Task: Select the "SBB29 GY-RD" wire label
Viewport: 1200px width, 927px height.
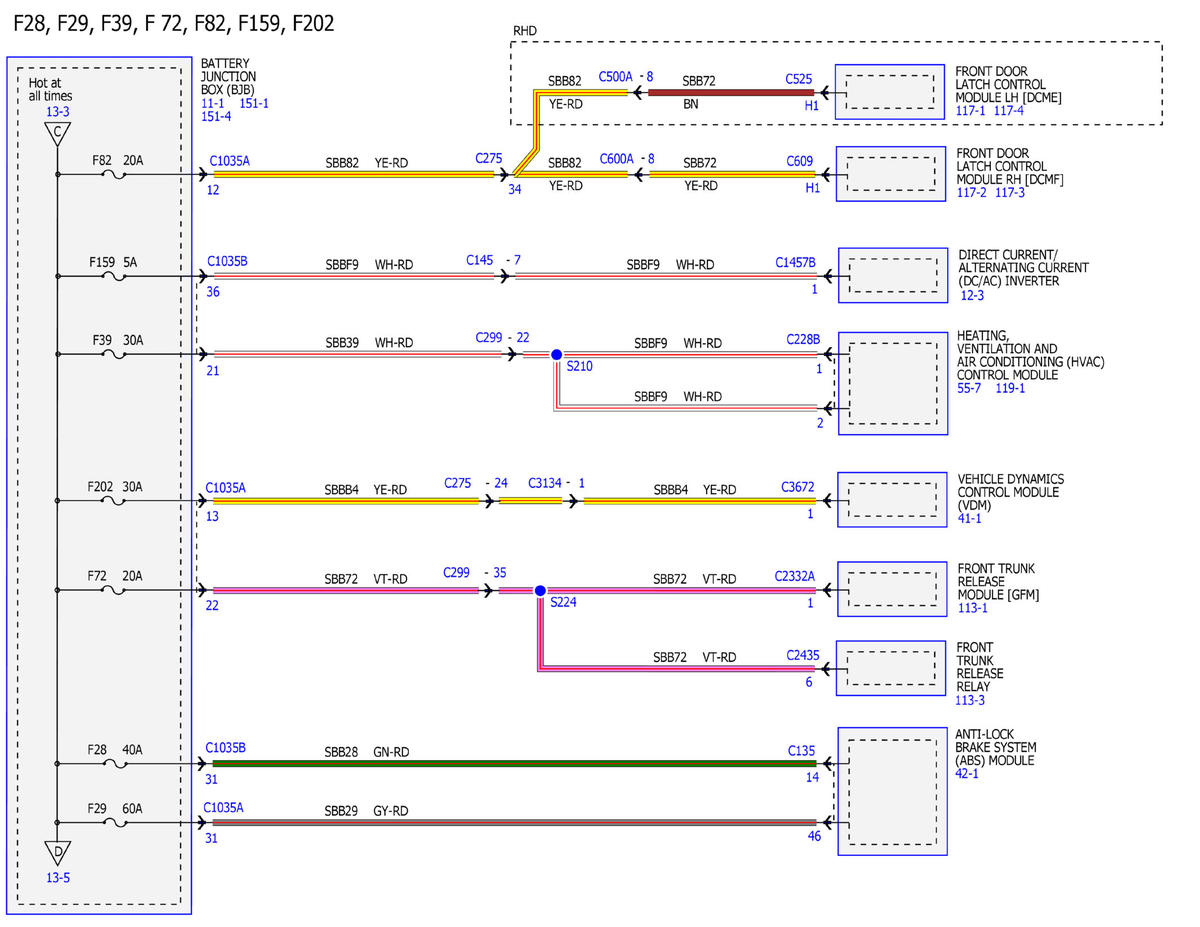Action: point(366,811)
